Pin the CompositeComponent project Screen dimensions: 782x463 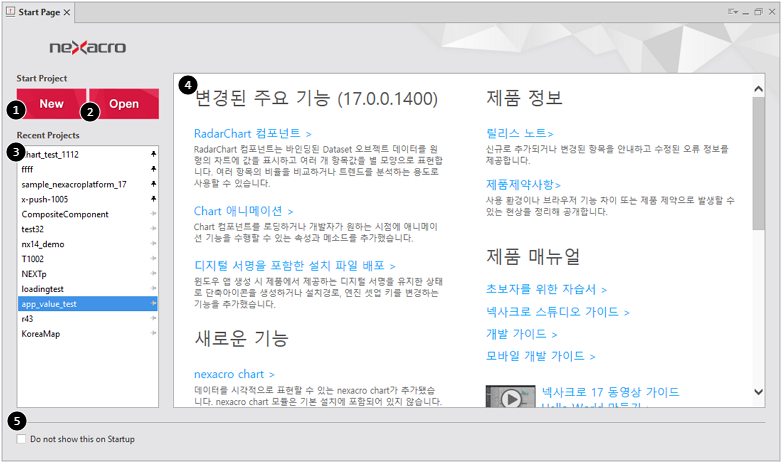154,214
